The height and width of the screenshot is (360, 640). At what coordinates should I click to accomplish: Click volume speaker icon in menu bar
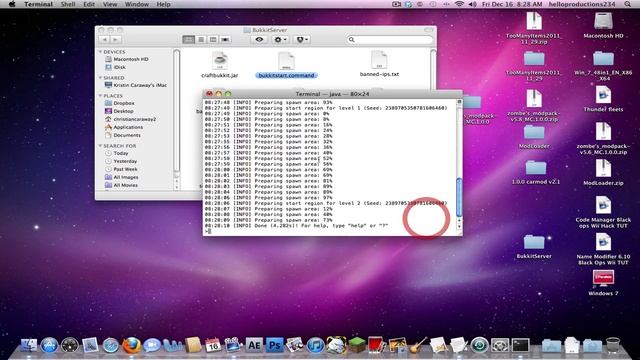(x=472, y=4)
